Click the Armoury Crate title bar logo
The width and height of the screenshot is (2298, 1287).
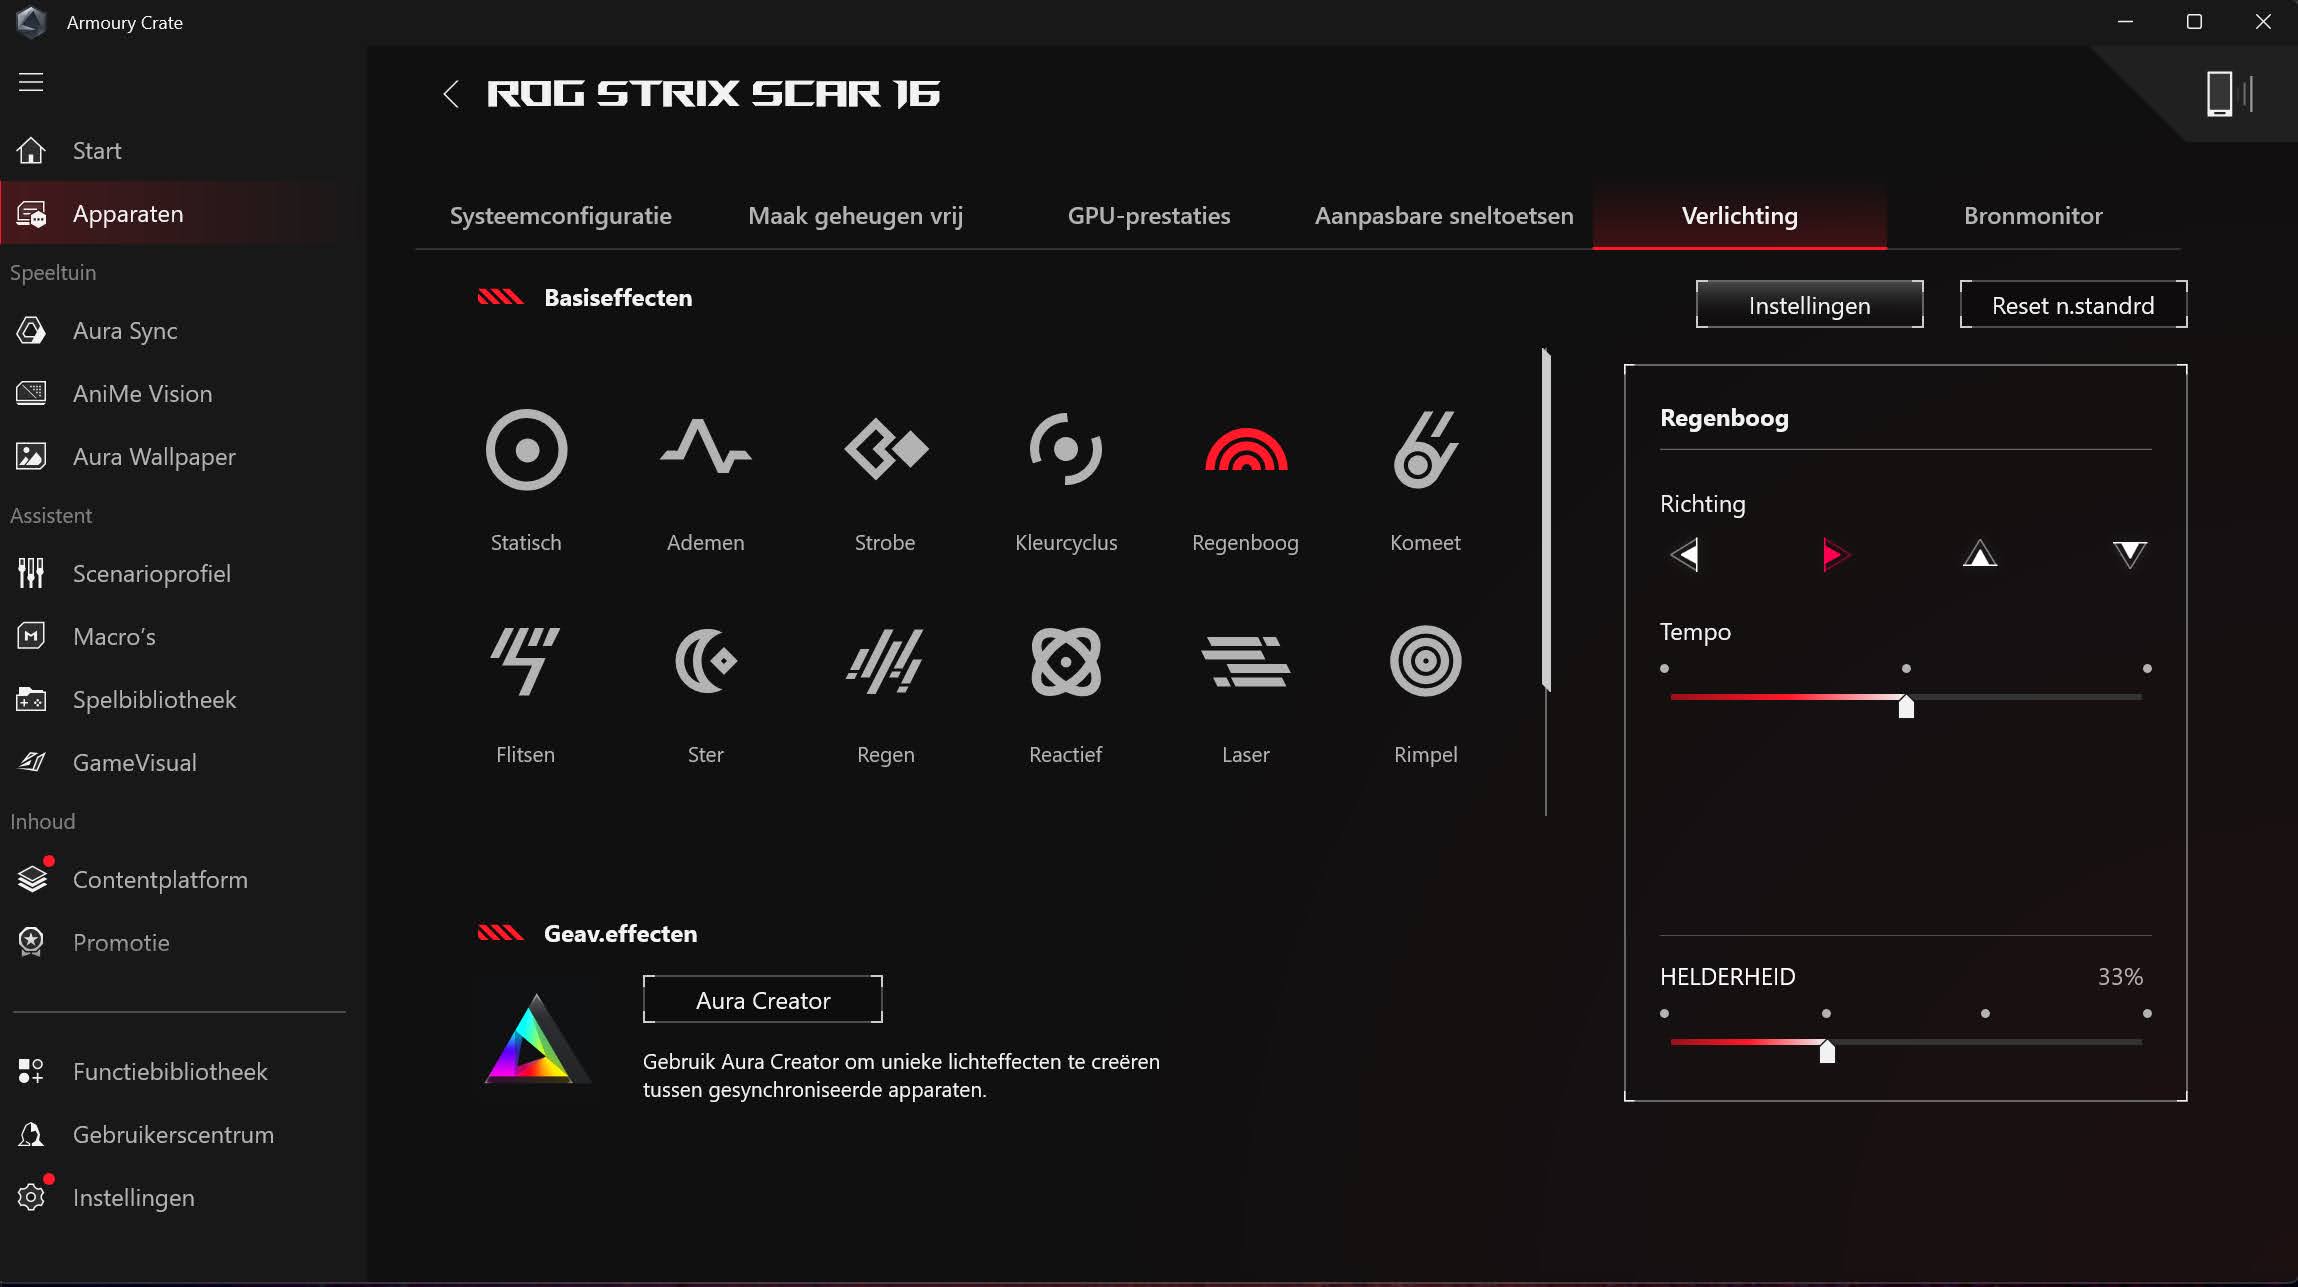coord(32,22)
